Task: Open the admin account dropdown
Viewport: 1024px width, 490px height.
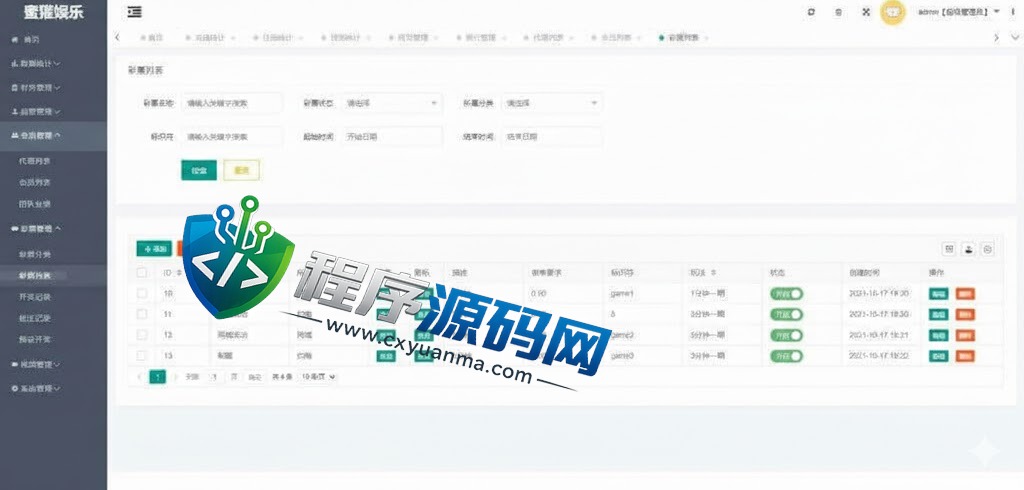Action: (x=959, y=12)
